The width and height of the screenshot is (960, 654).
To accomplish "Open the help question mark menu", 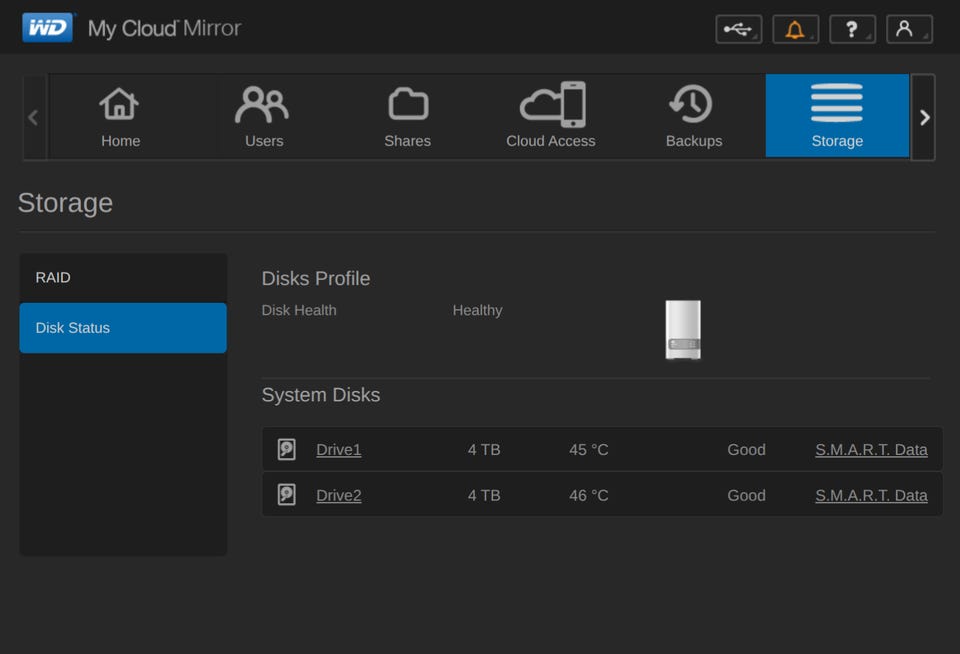I will coord(852,29).
